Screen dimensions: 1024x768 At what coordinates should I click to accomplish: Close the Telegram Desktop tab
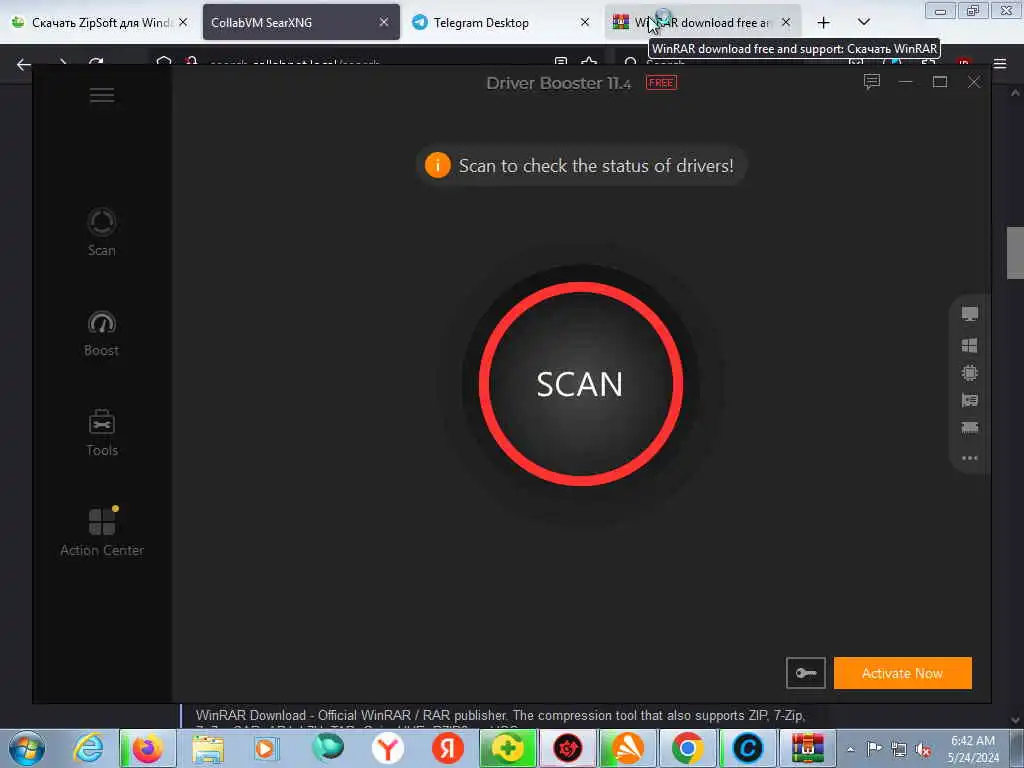[x=585, y=22]
